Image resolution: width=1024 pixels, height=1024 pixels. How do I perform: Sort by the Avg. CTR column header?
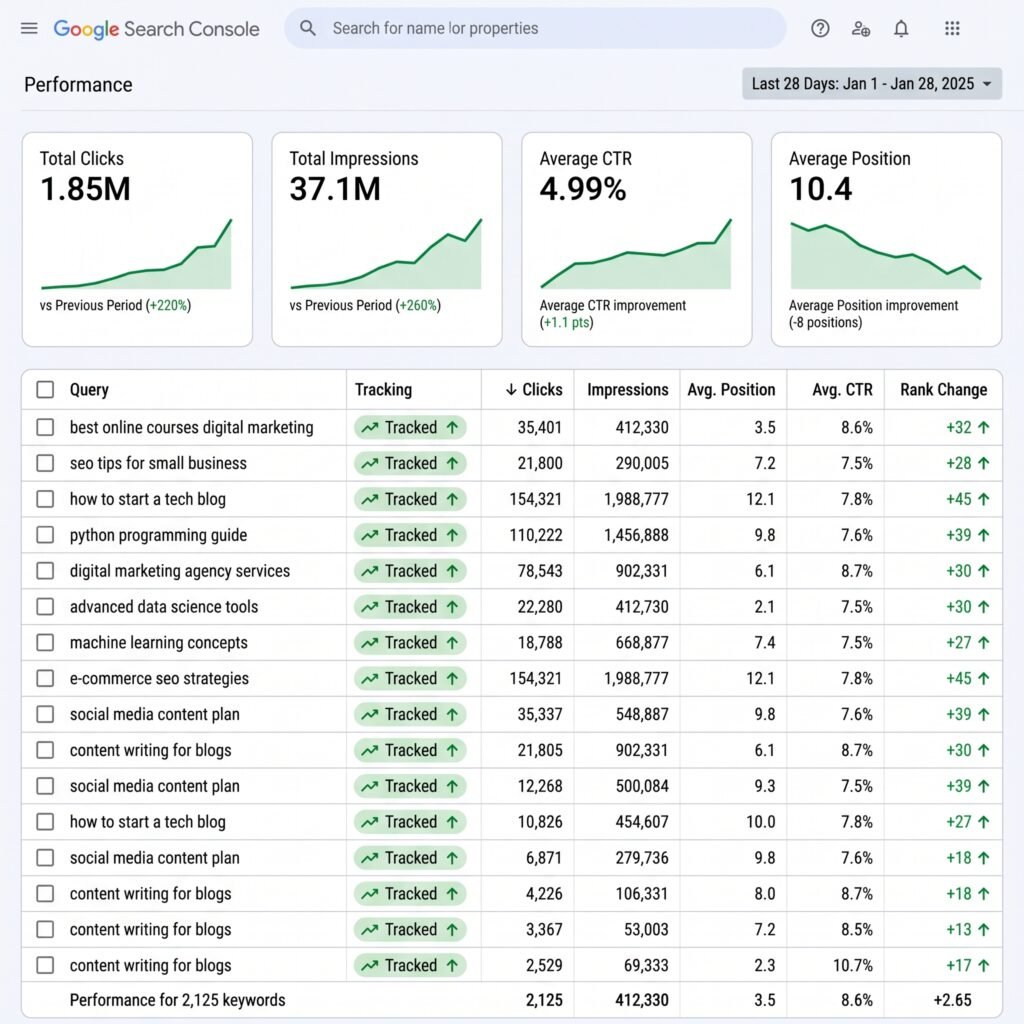[x=842, y=389]
